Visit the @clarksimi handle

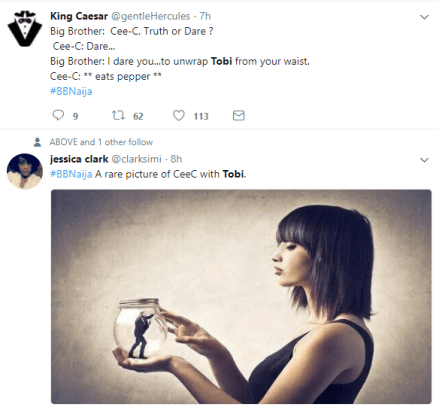tap(136, 159)
